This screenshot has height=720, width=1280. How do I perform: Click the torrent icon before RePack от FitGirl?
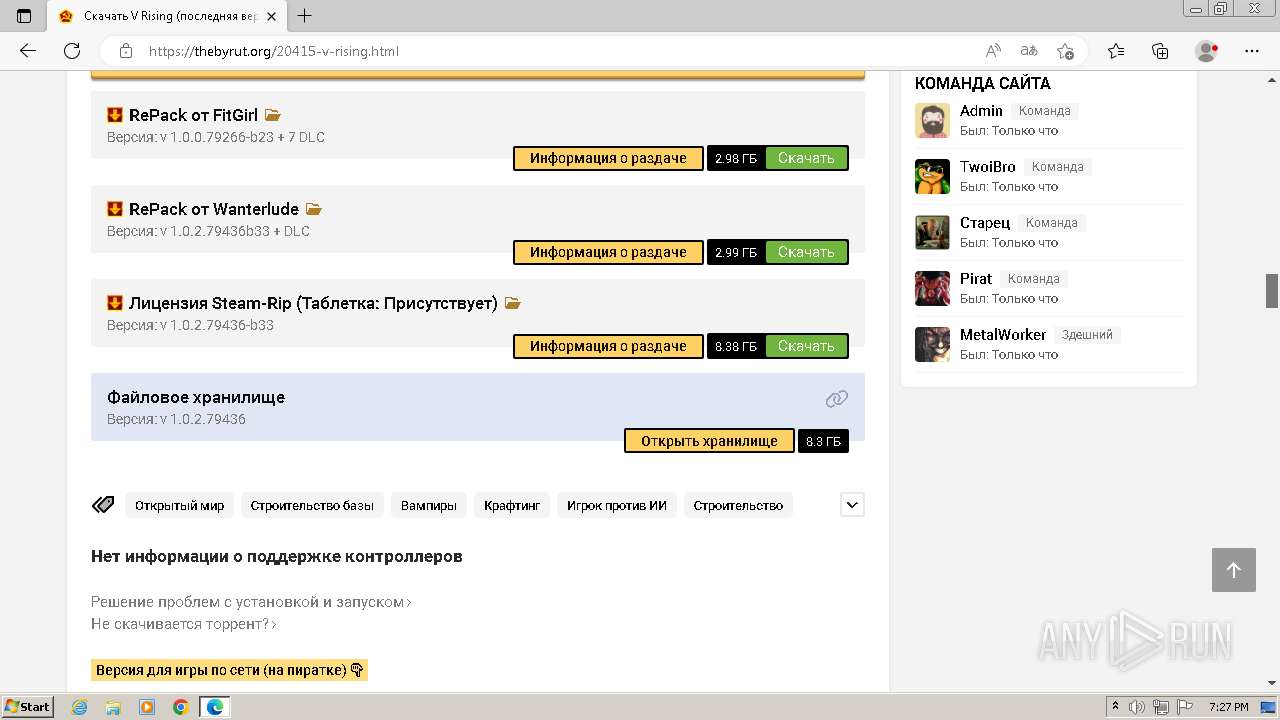pos(115,115)
